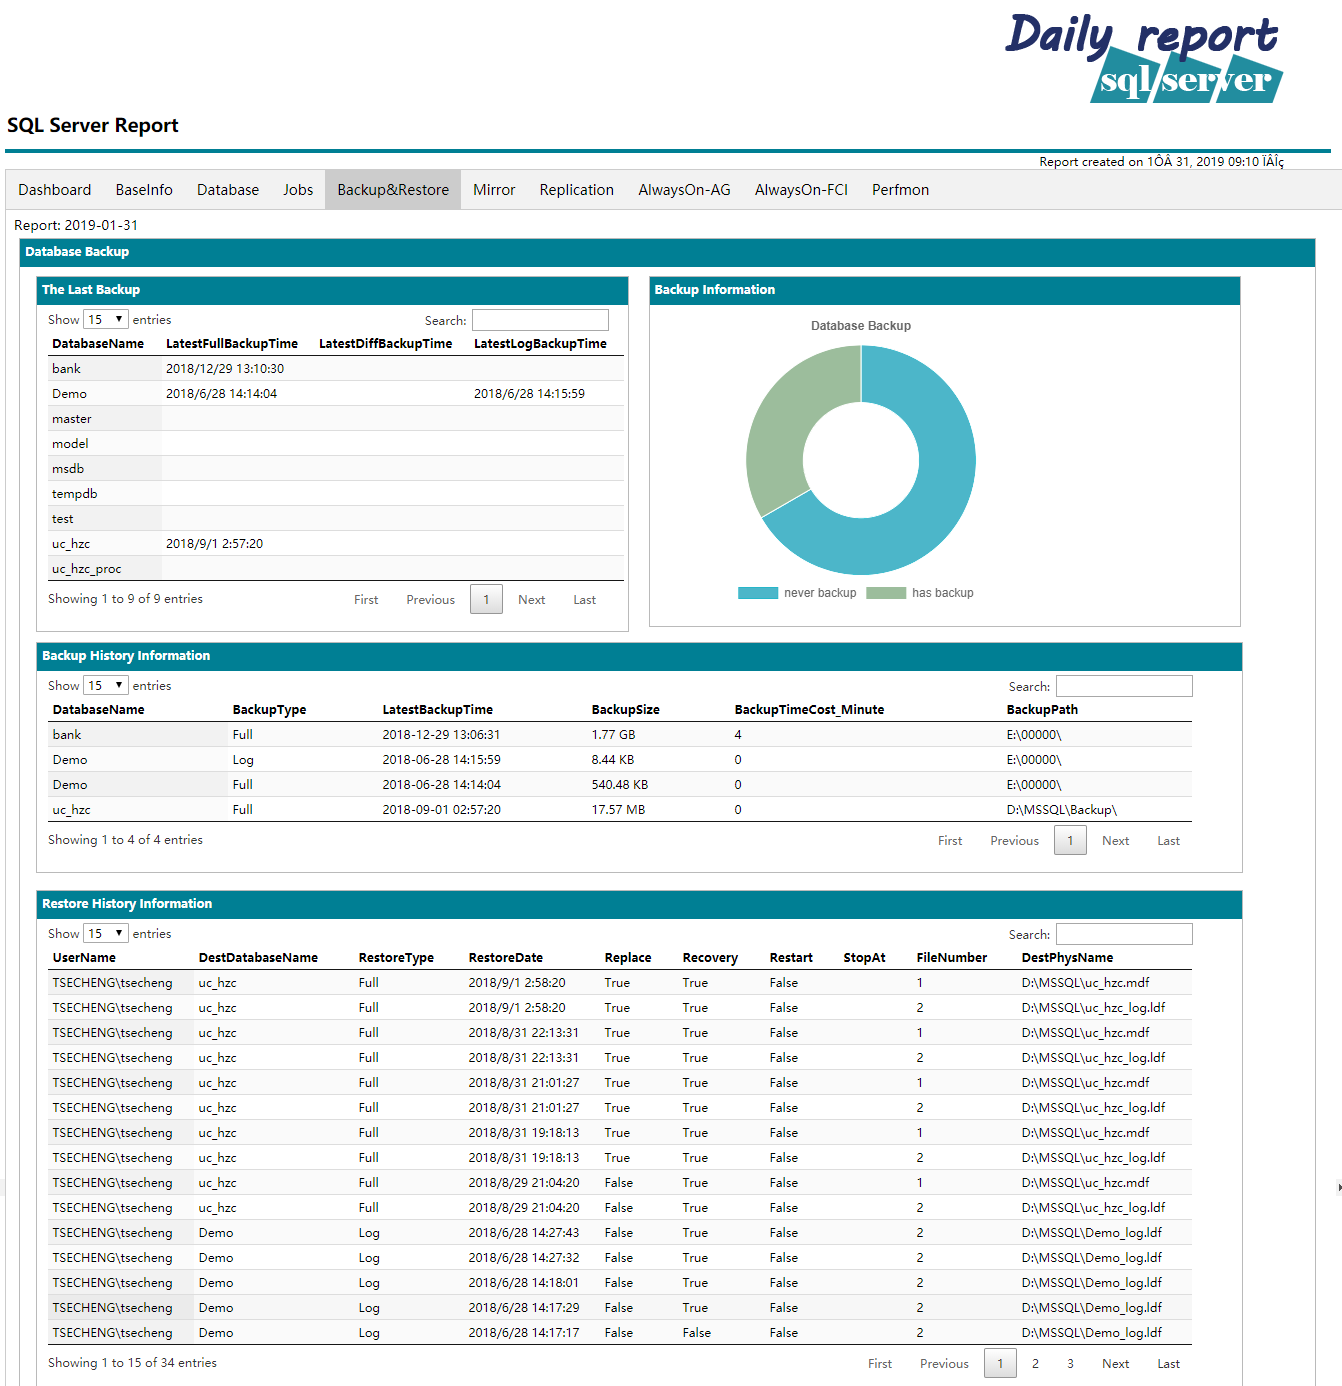Open Show entries dropdown in The Last Backup
The image size is (1342, 1386).
[x=106, y=320]
